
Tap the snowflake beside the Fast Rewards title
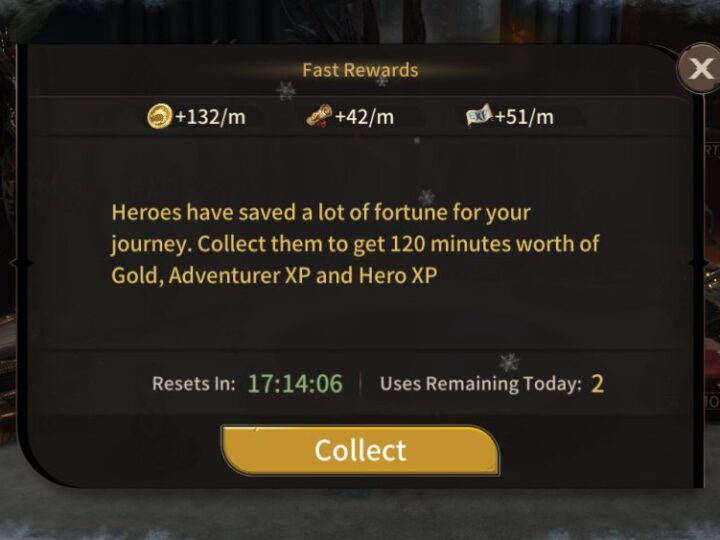click(286, 90)
